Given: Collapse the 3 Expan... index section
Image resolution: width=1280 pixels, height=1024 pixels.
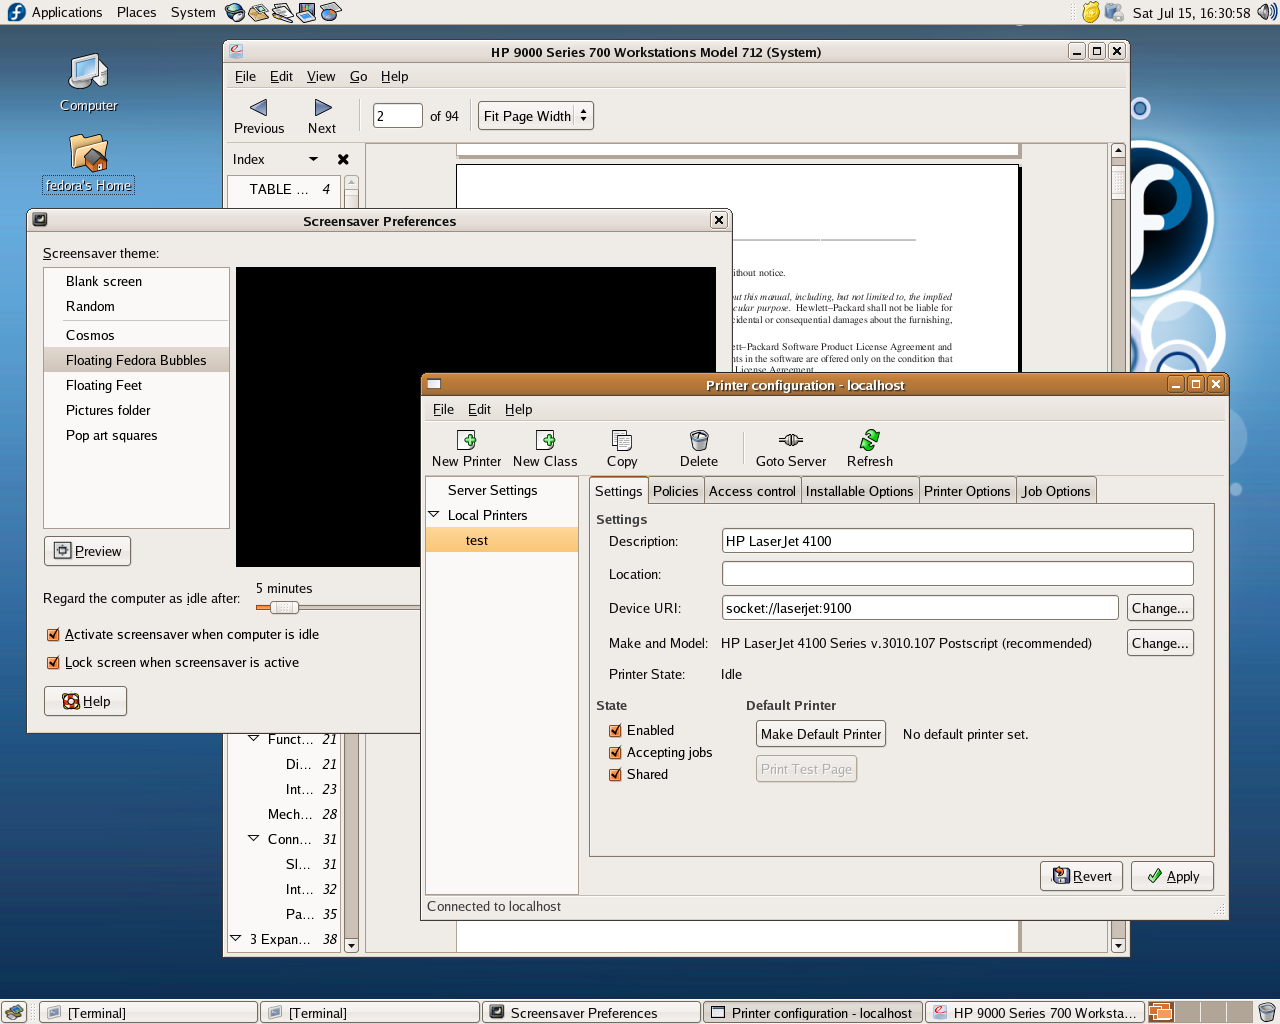Looking at the screenshot, I should pyautogui.click(x=236, y=939).
